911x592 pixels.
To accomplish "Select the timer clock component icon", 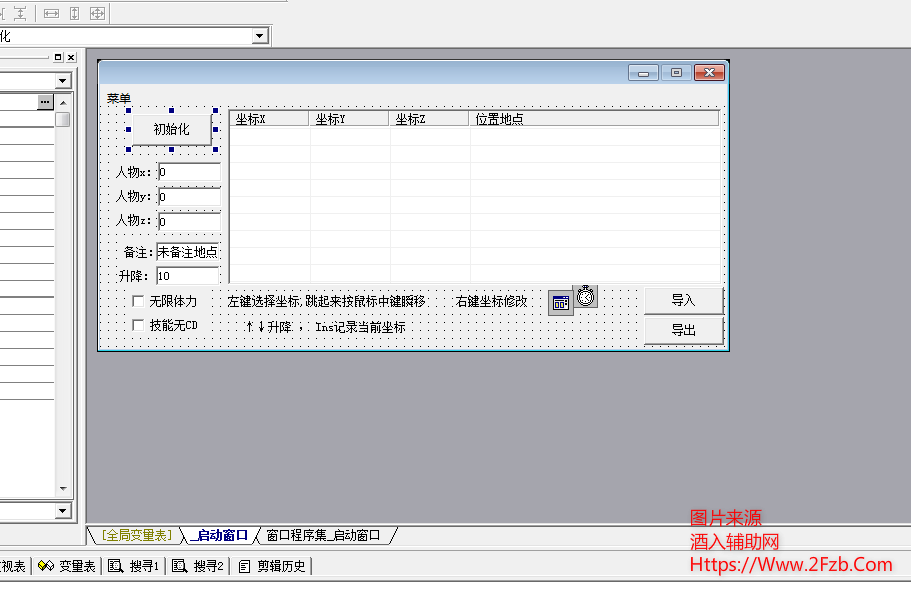I will pyautogui.click(x=586, y=296).
